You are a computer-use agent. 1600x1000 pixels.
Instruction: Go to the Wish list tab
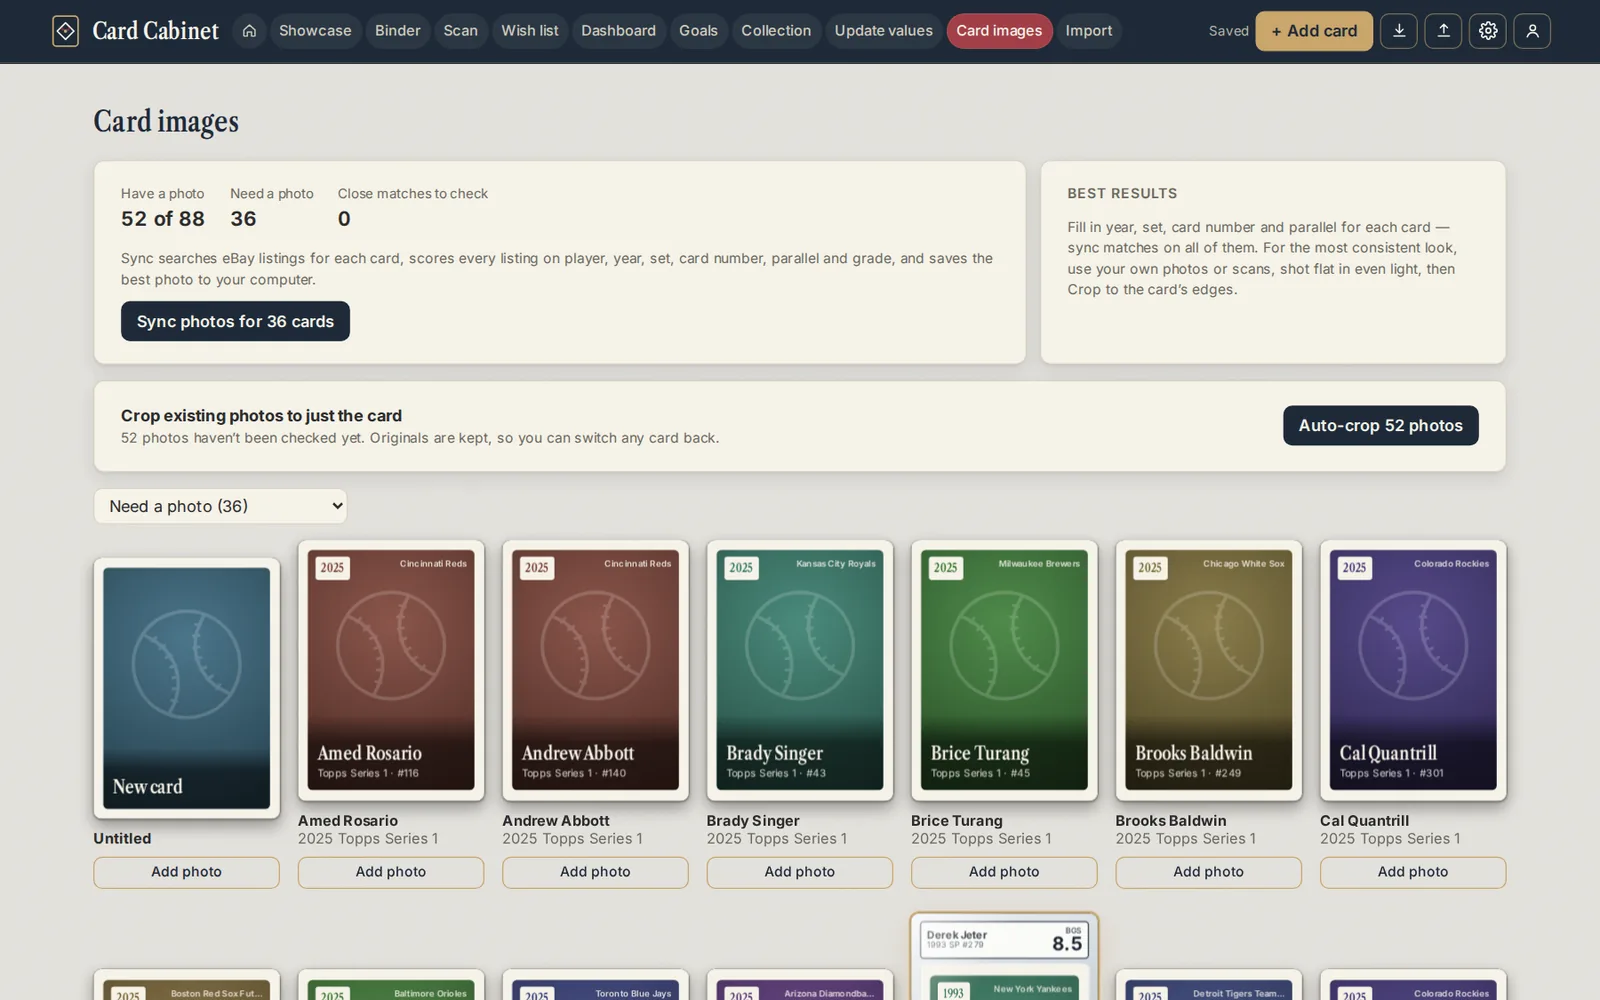[529, 31]
